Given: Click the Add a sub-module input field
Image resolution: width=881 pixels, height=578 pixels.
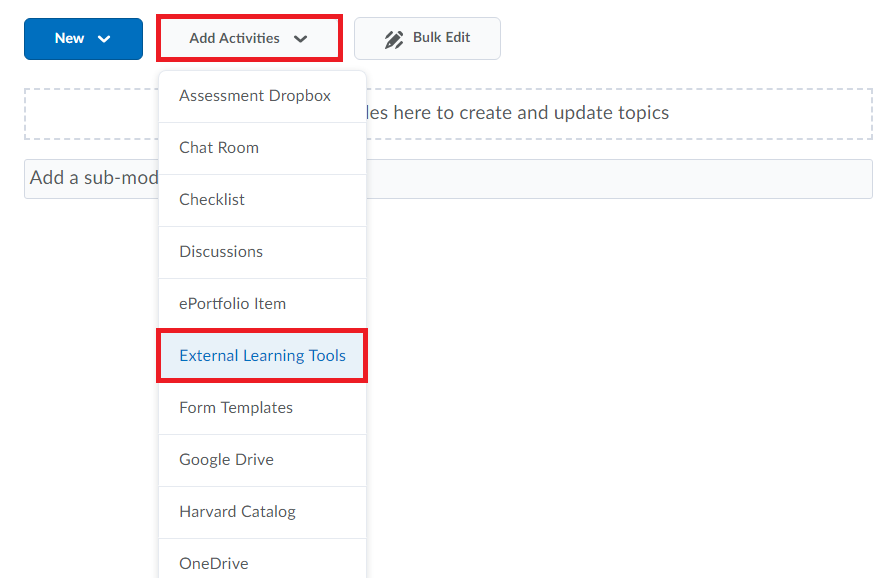Looking at the screenshot, I should click(448, 179).
